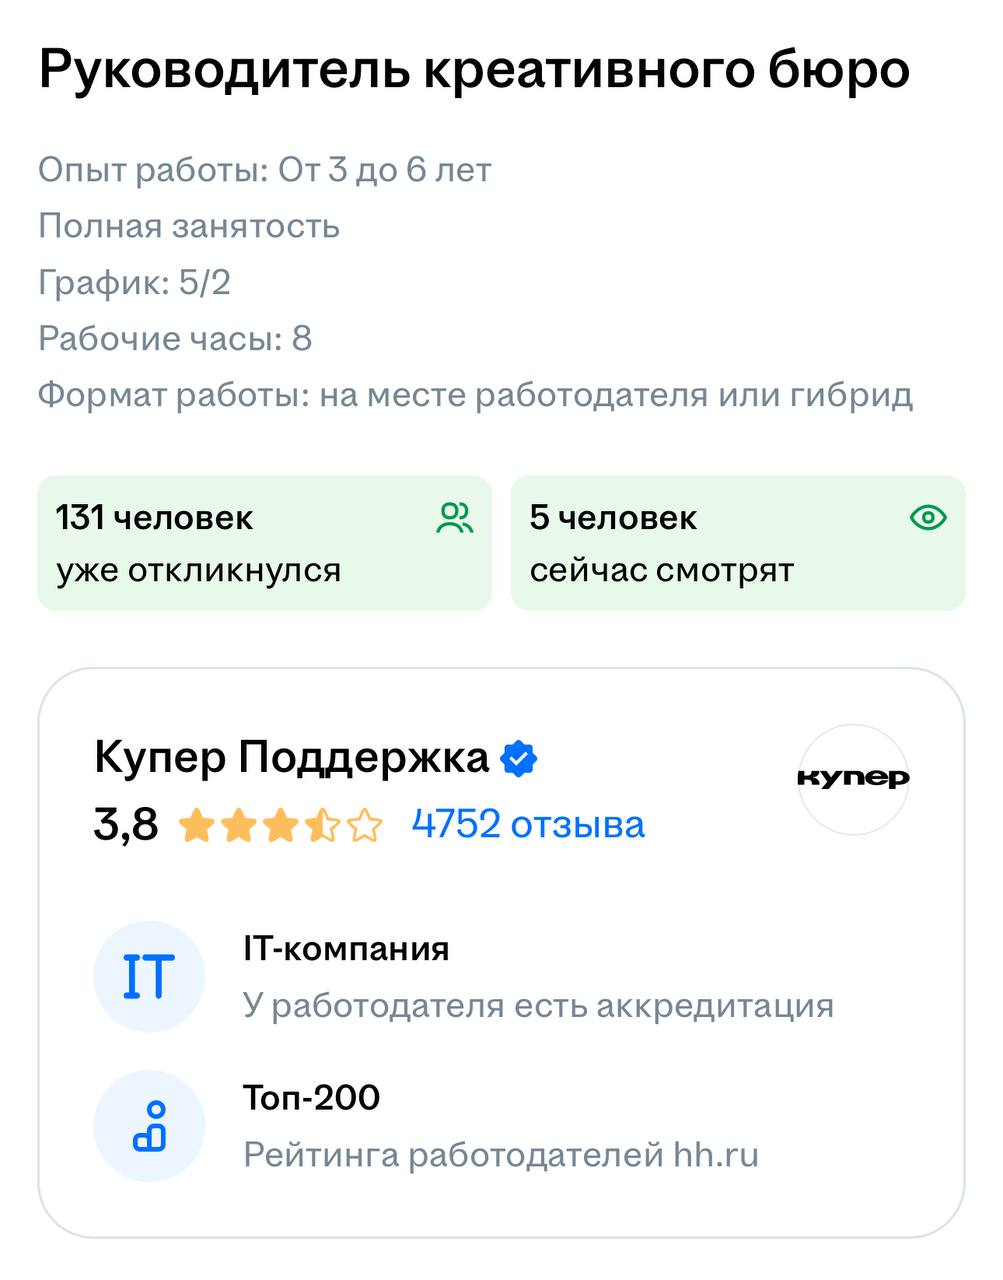Click the Топ-200 rating icon
Viewport: 1003px width, 1280px height.
click(x=148, y=1126)
